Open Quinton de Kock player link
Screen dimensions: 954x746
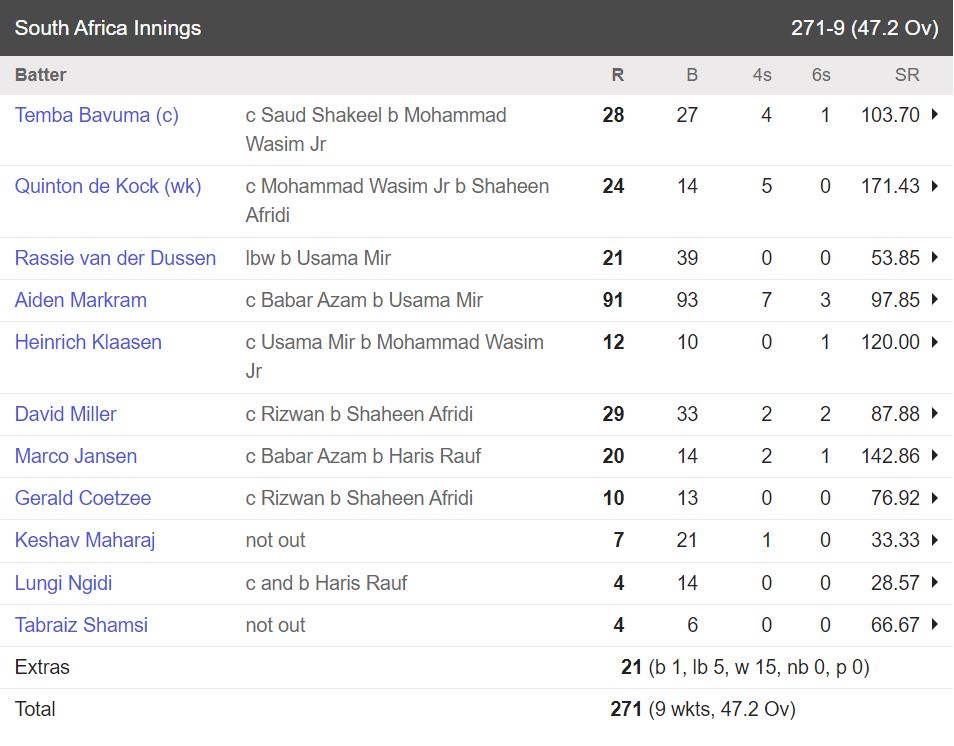[108, 186]
